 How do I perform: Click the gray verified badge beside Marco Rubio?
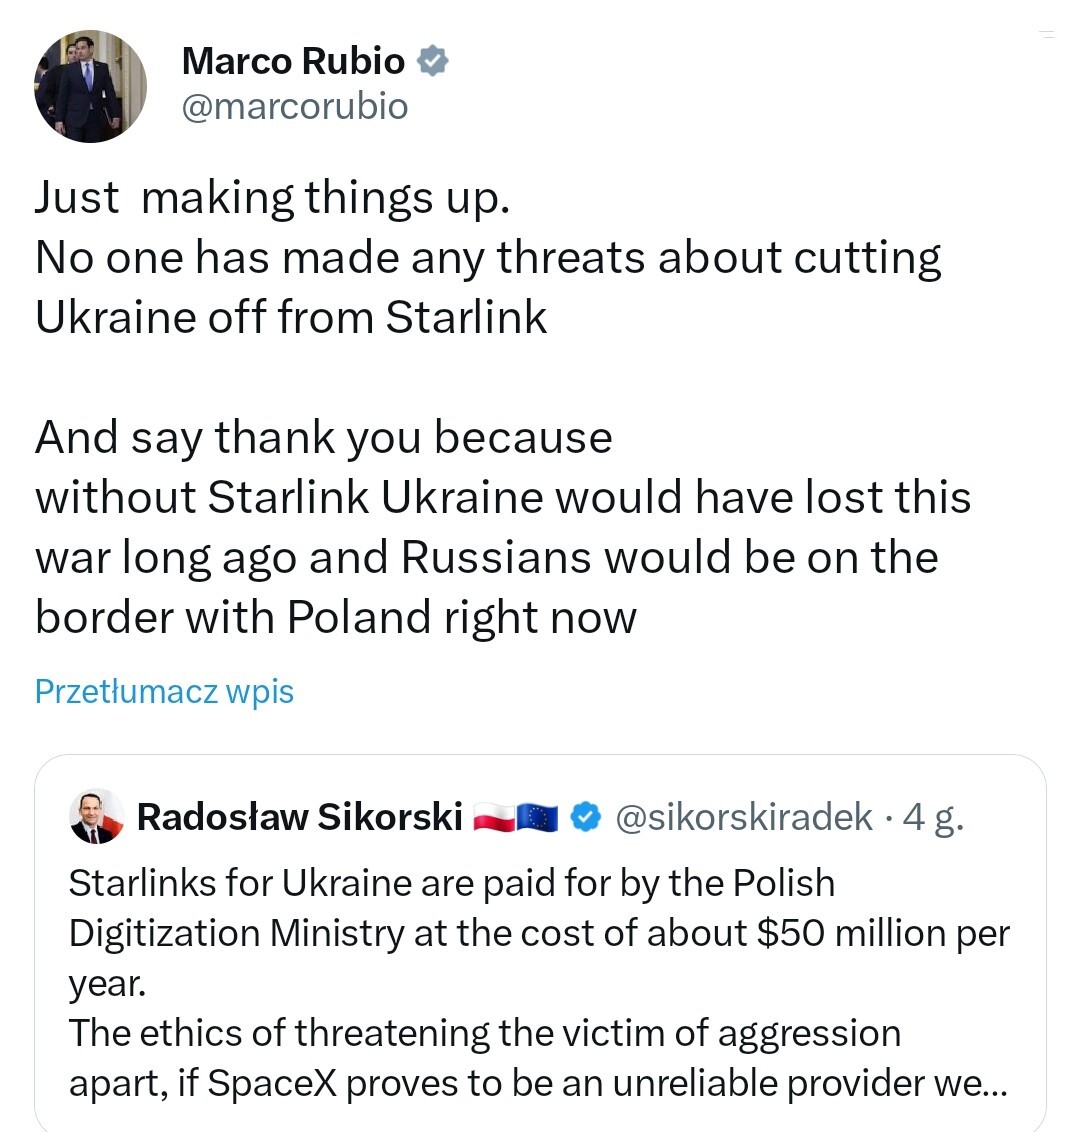coord(432,61)
